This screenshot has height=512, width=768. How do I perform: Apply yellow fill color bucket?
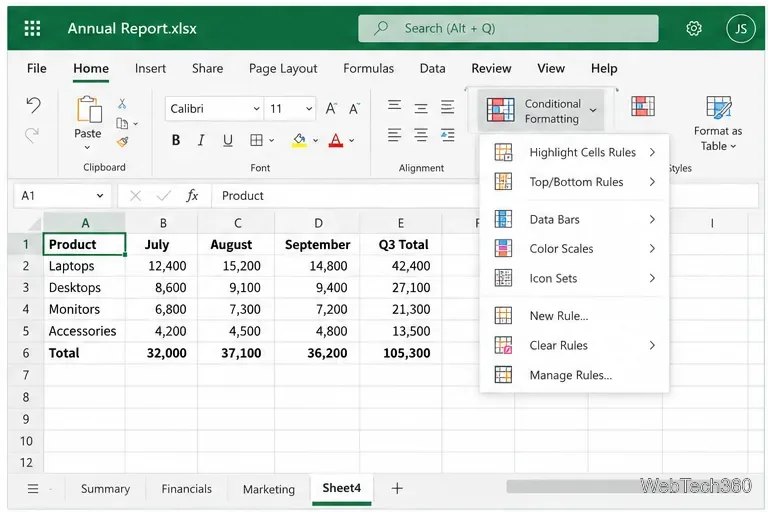(x=299, y=141)
